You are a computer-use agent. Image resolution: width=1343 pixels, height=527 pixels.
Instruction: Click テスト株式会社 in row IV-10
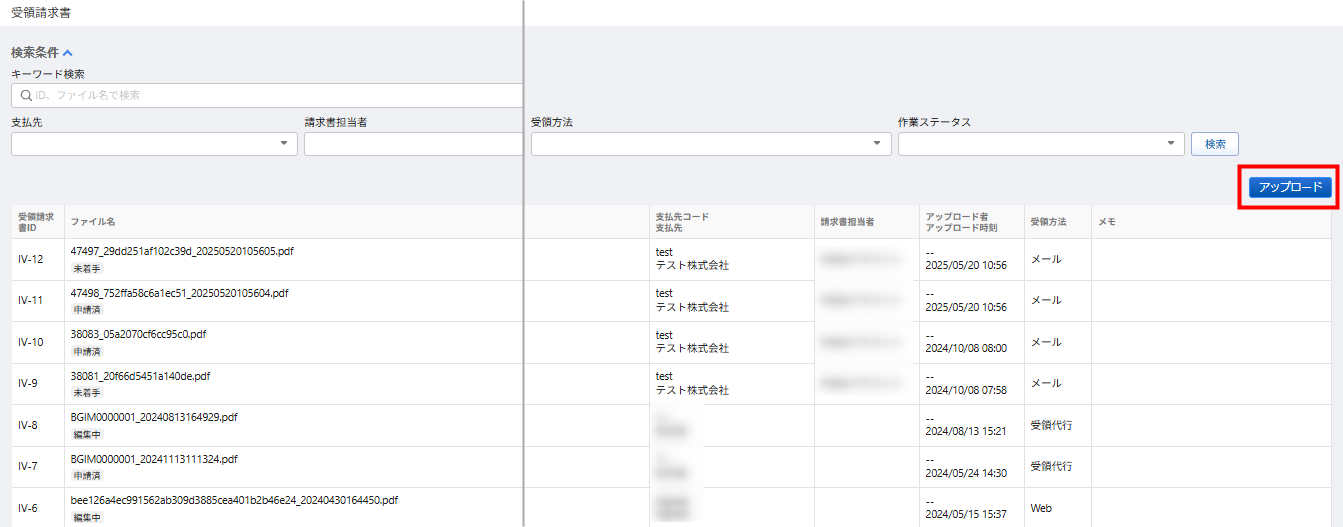692,349
